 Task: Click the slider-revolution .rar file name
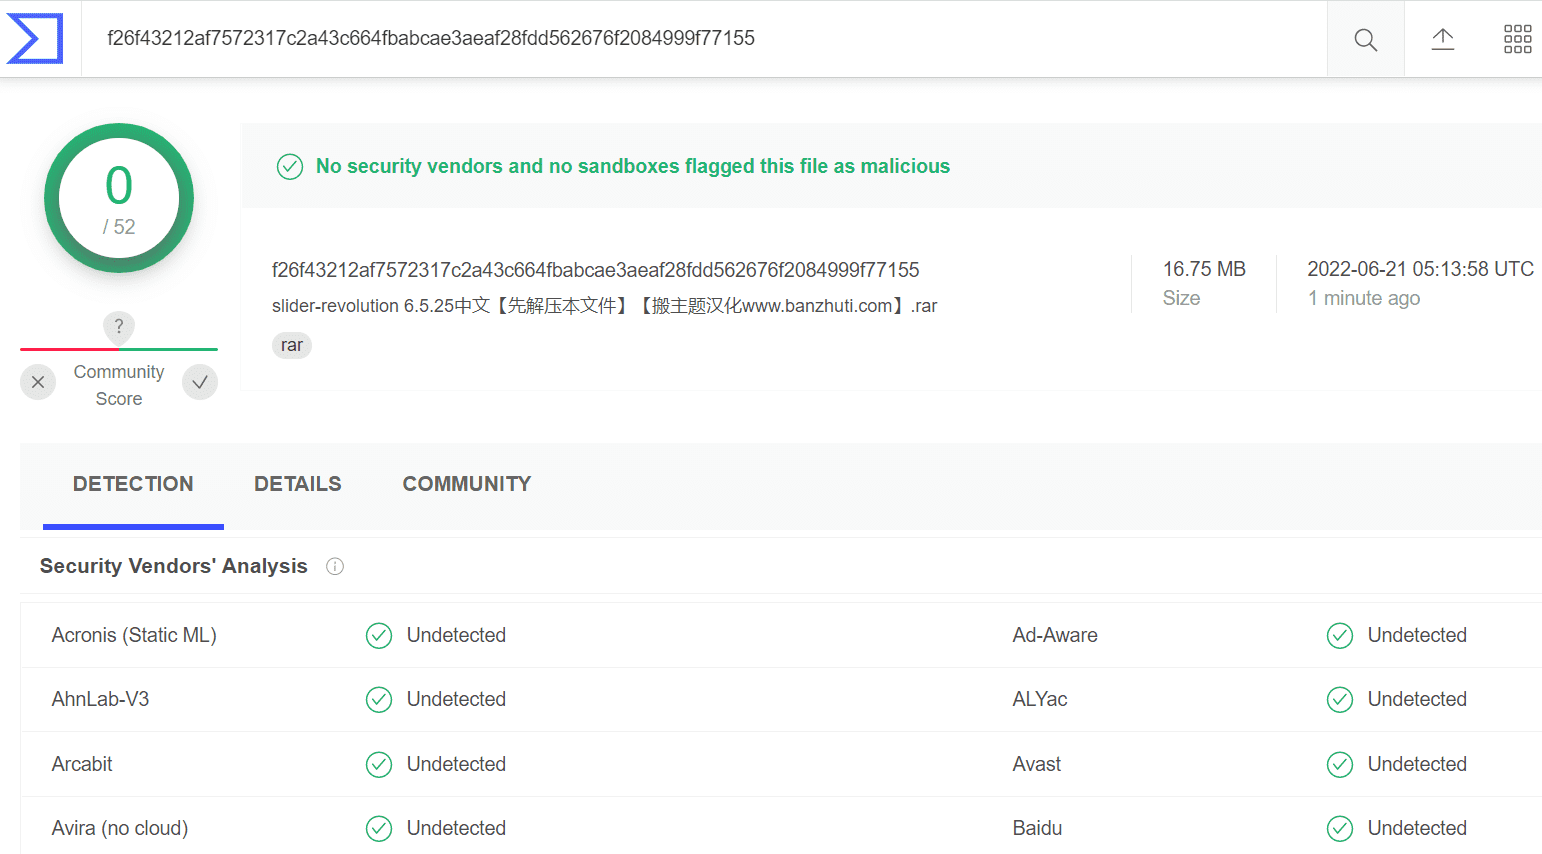[x=604, y=306]
